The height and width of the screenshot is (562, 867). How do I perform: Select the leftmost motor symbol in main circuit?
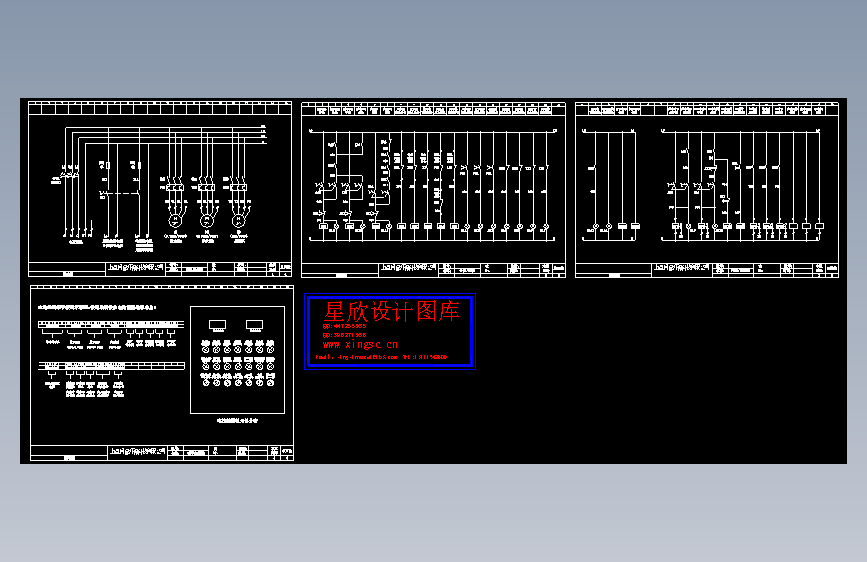point(175,220)
